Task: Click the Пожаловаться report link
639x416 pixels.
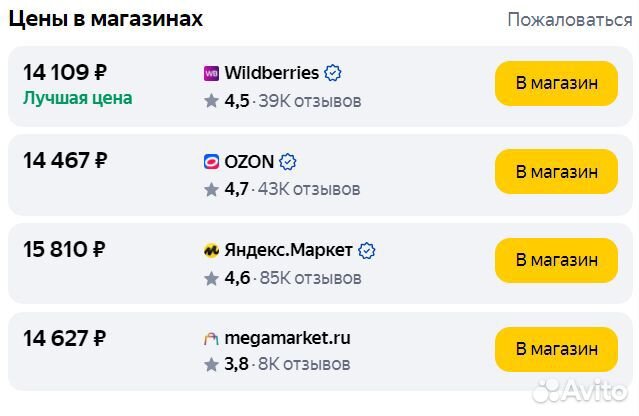Action: [x=569, y=19]
